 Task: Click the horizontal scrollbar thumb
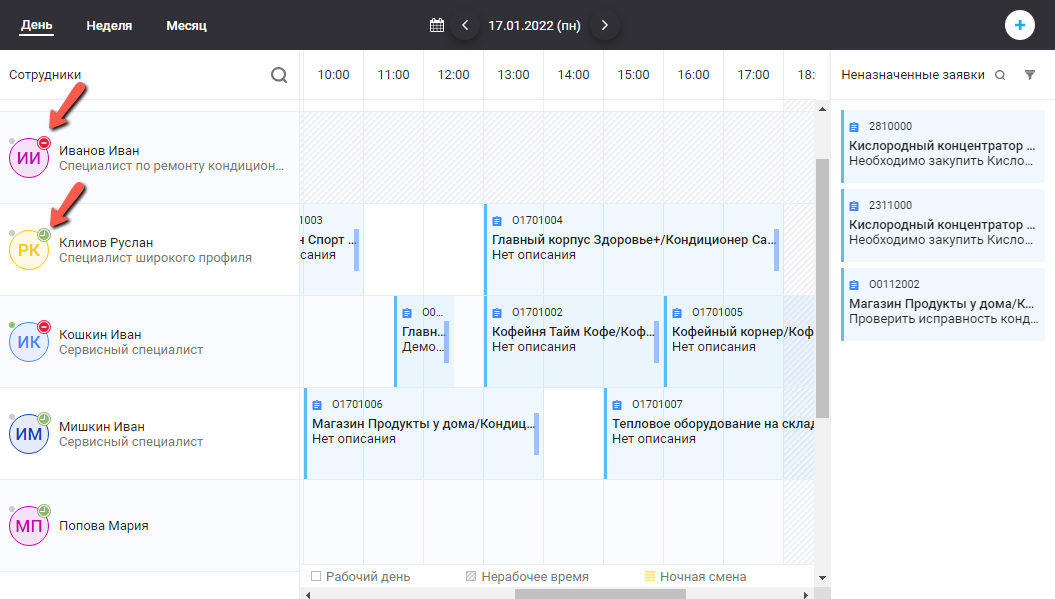pos(600,594)
